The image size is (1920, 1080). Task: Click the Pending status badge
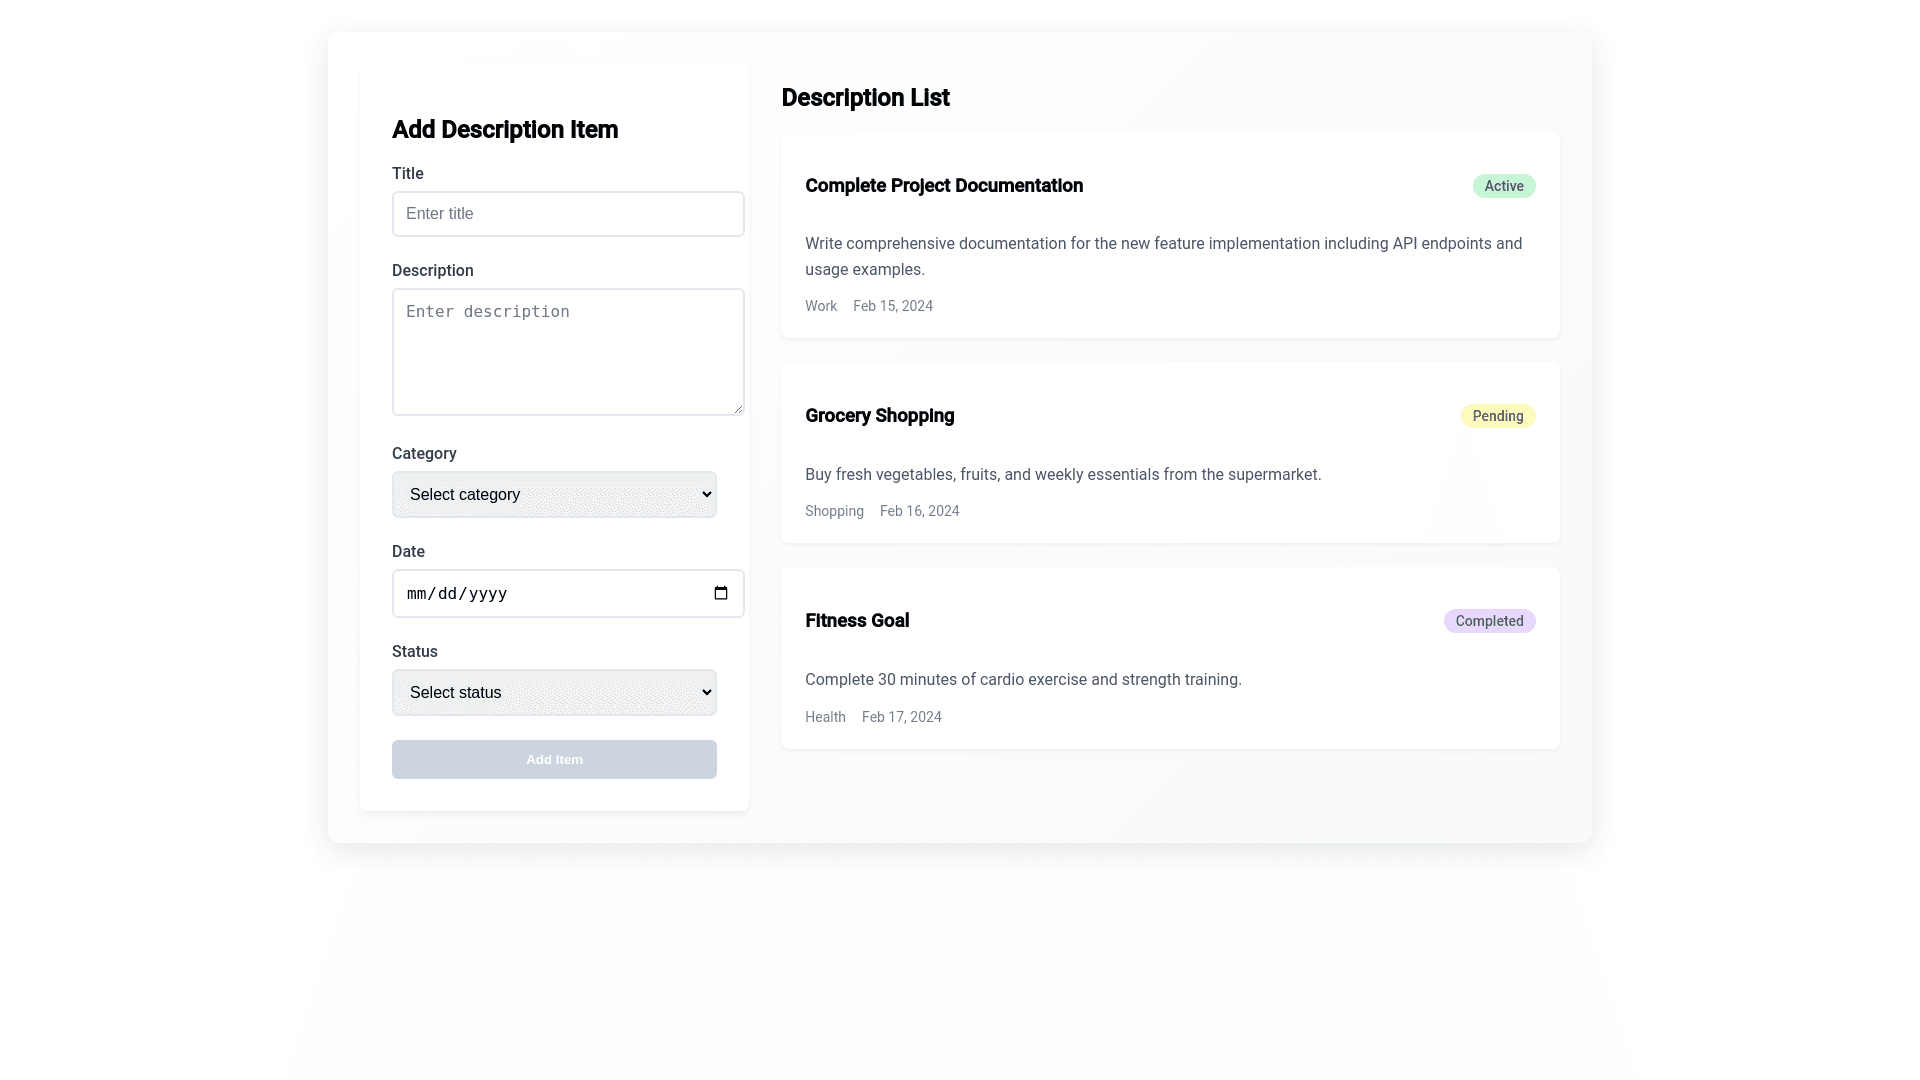1497,416
